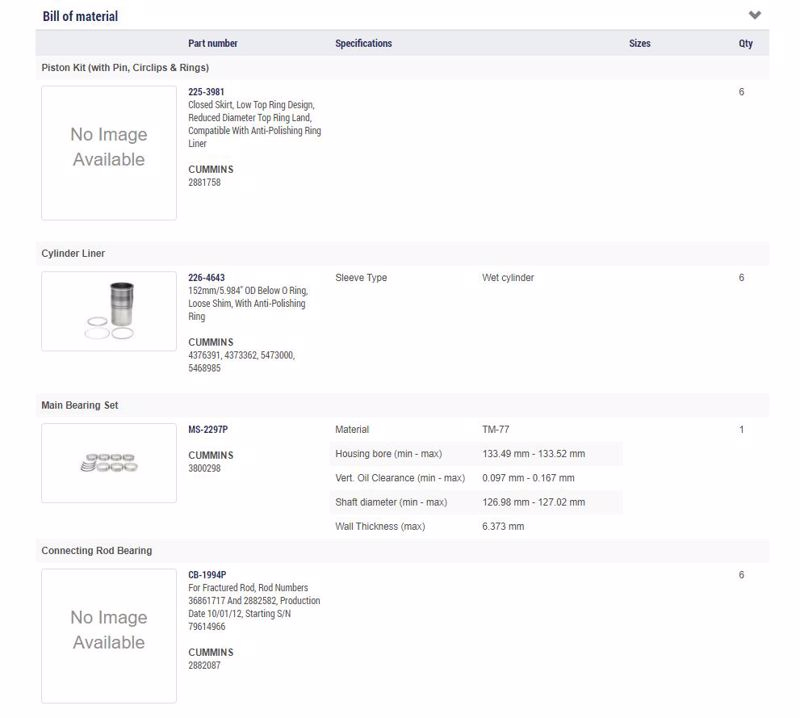
Task: Click the Housing bore specification row
Action: coord(476,454)
